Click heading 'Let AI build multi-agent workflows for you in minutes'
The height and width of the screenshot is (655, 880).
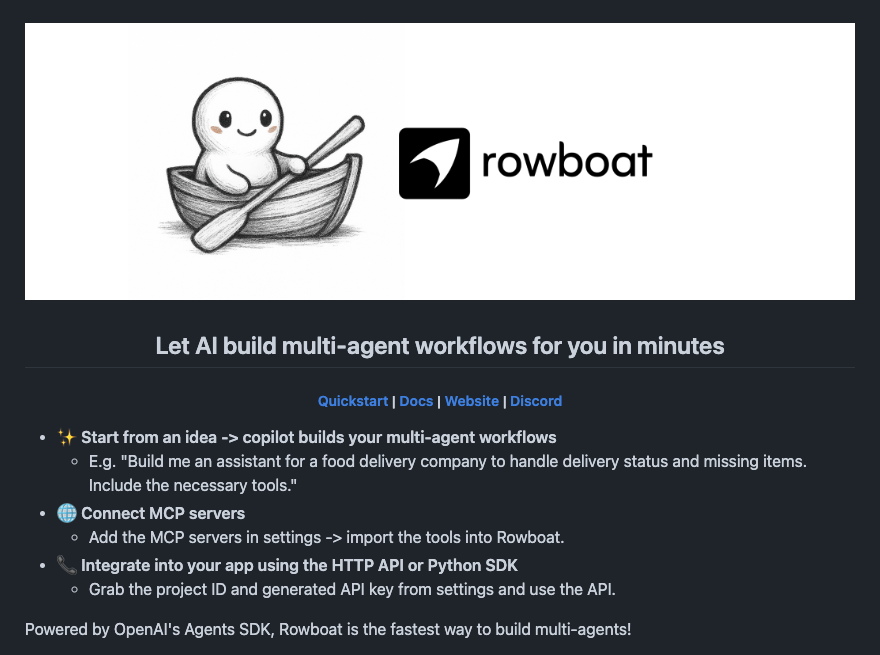440,346
